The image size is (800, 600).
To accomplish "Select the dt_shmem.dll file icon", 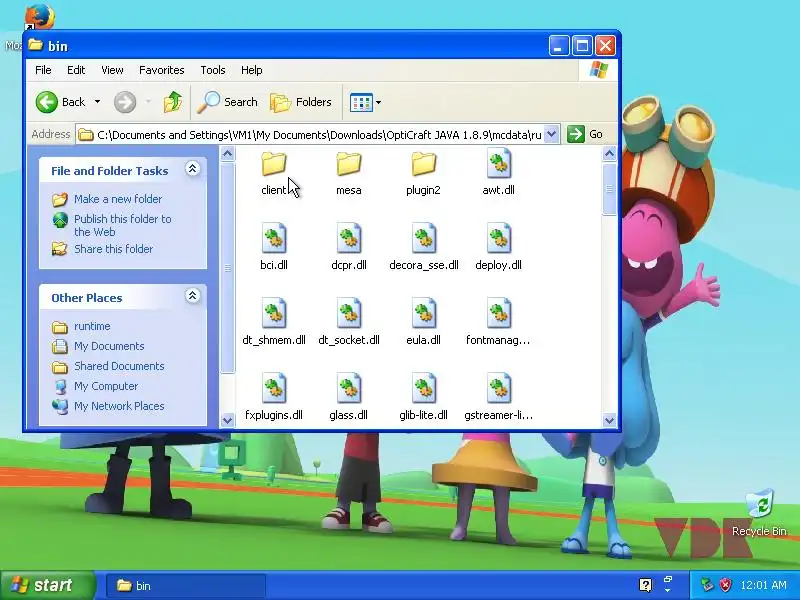I will pyautogui.click(x=274, y=313).
